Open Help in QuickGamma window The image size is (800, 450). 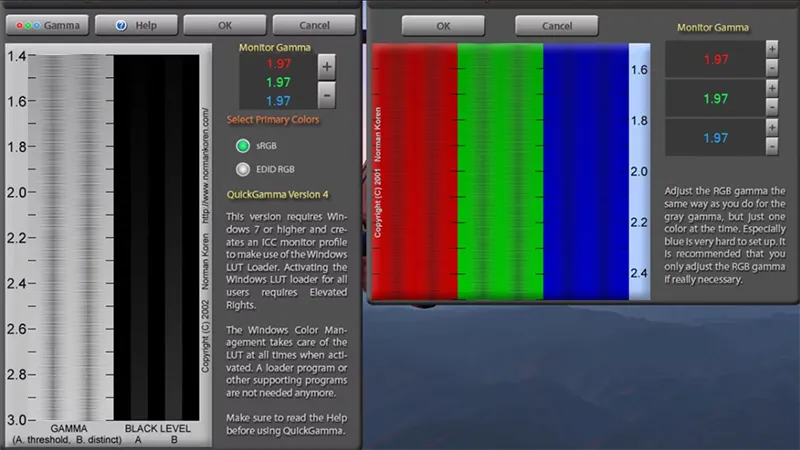[x=136, y=25]
